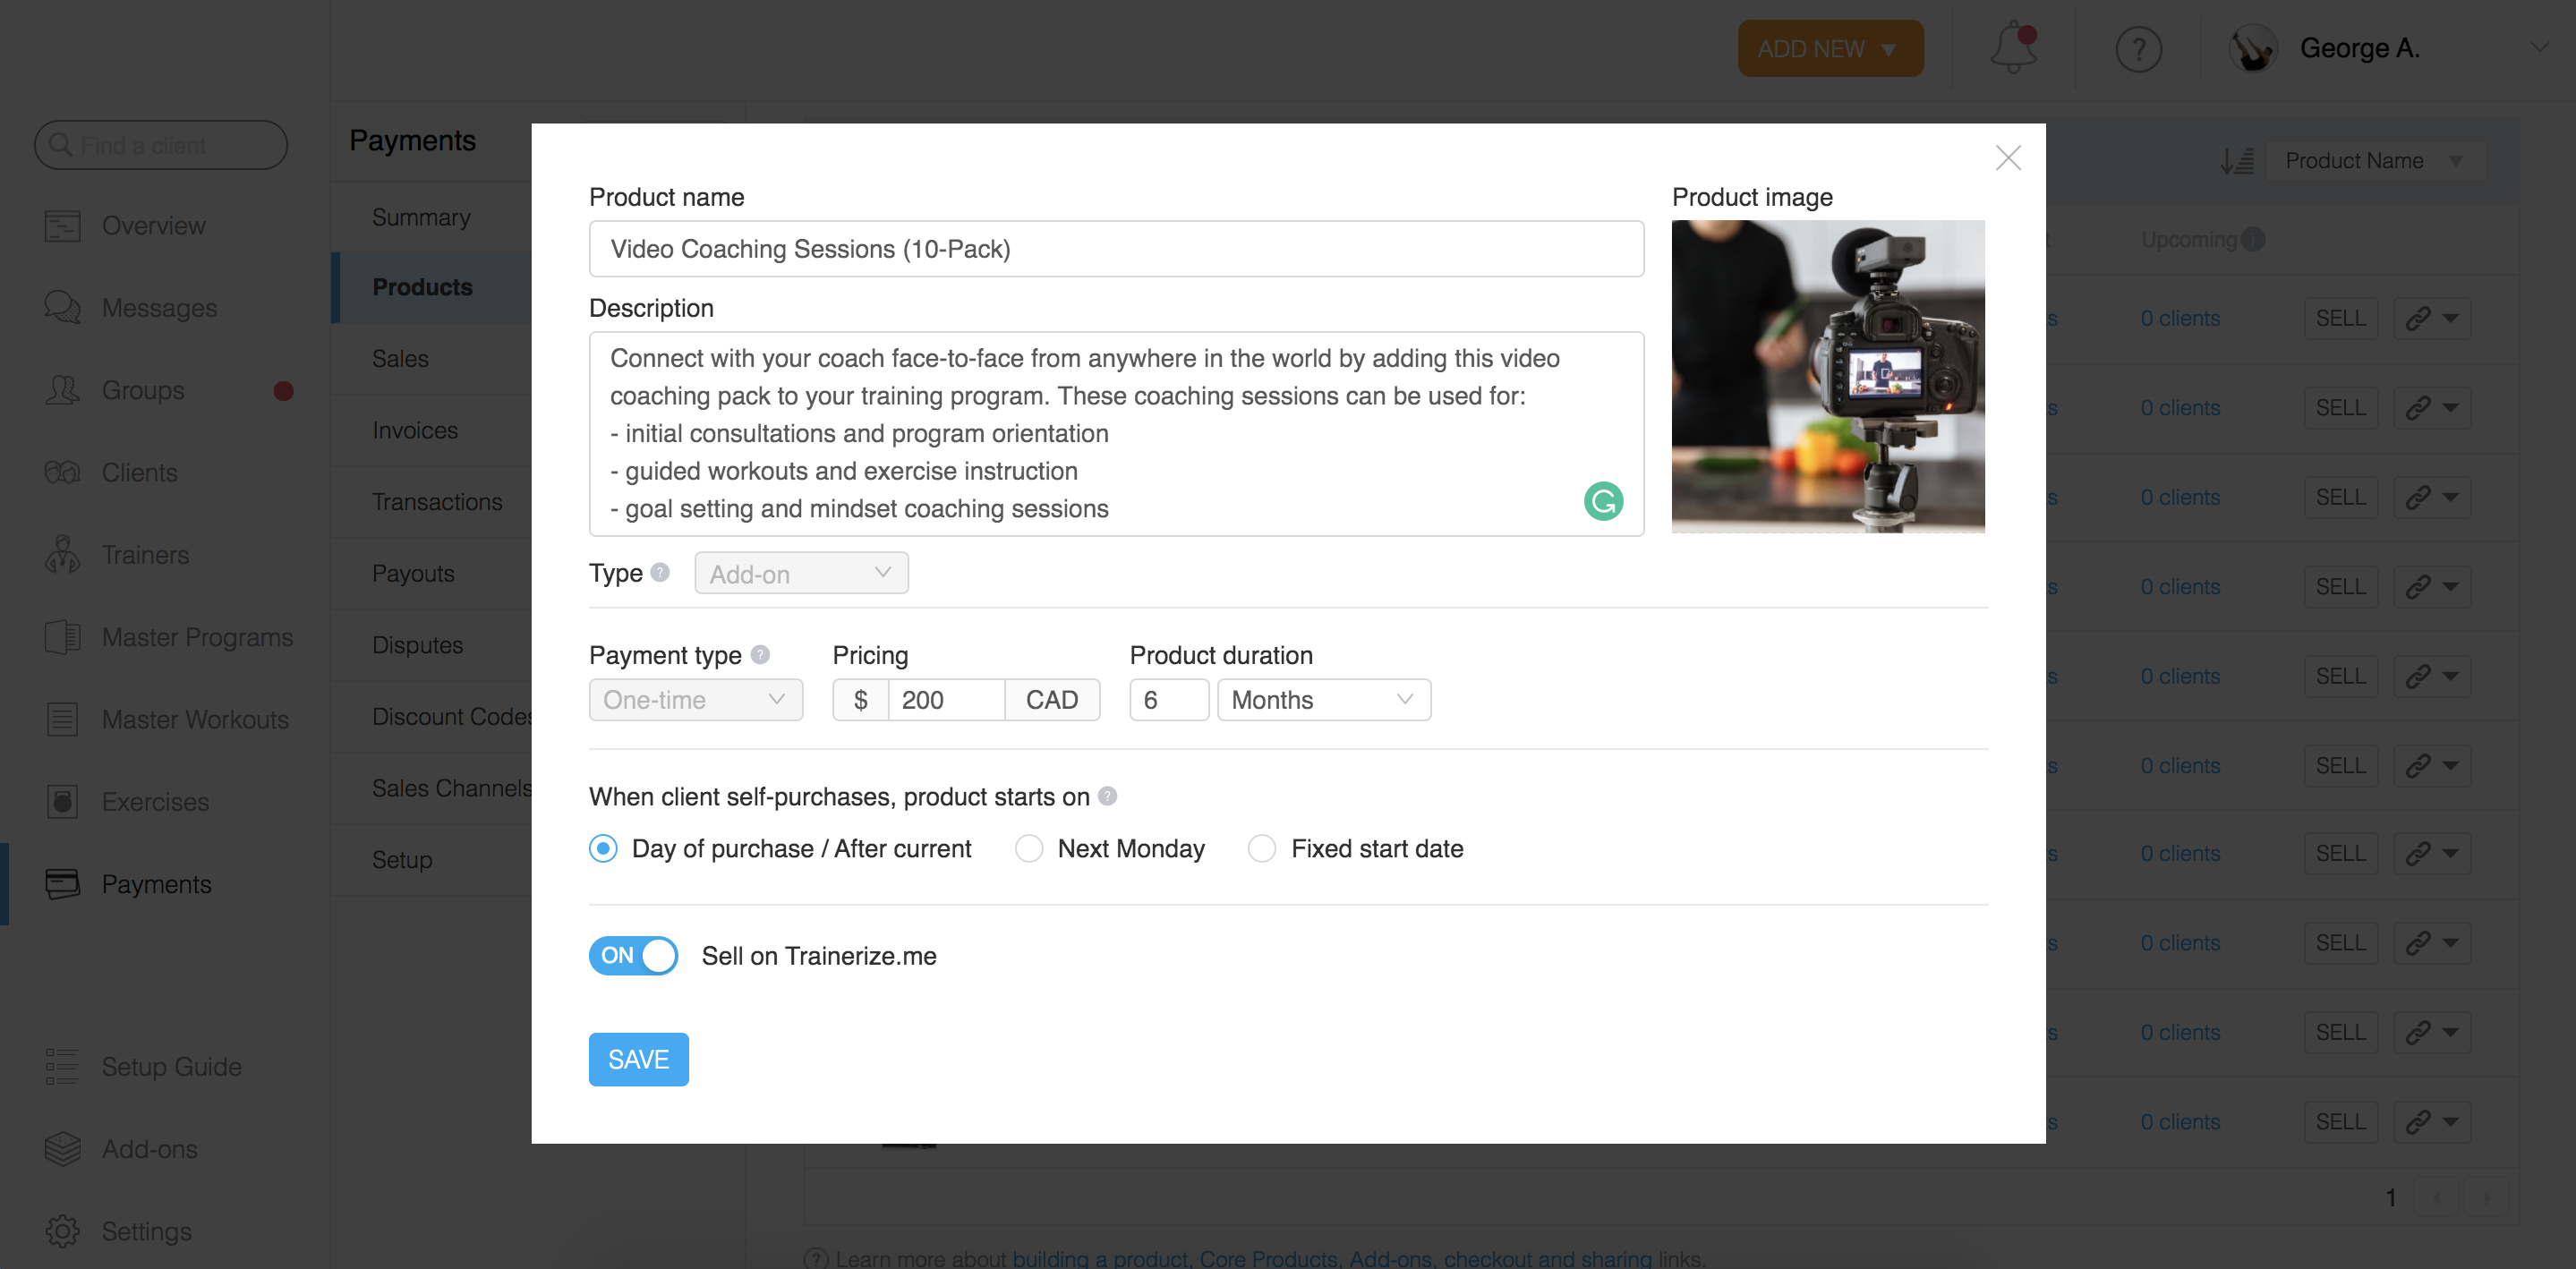Click the SAVE button
Viewport: 2576px width, 1269px height.
click(638, 1059)
